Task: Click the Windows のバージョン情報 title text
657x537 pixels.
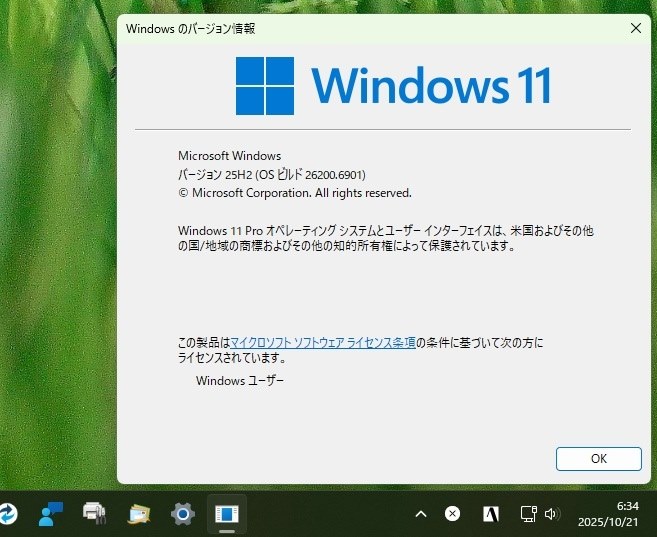Action: (190, 28)
